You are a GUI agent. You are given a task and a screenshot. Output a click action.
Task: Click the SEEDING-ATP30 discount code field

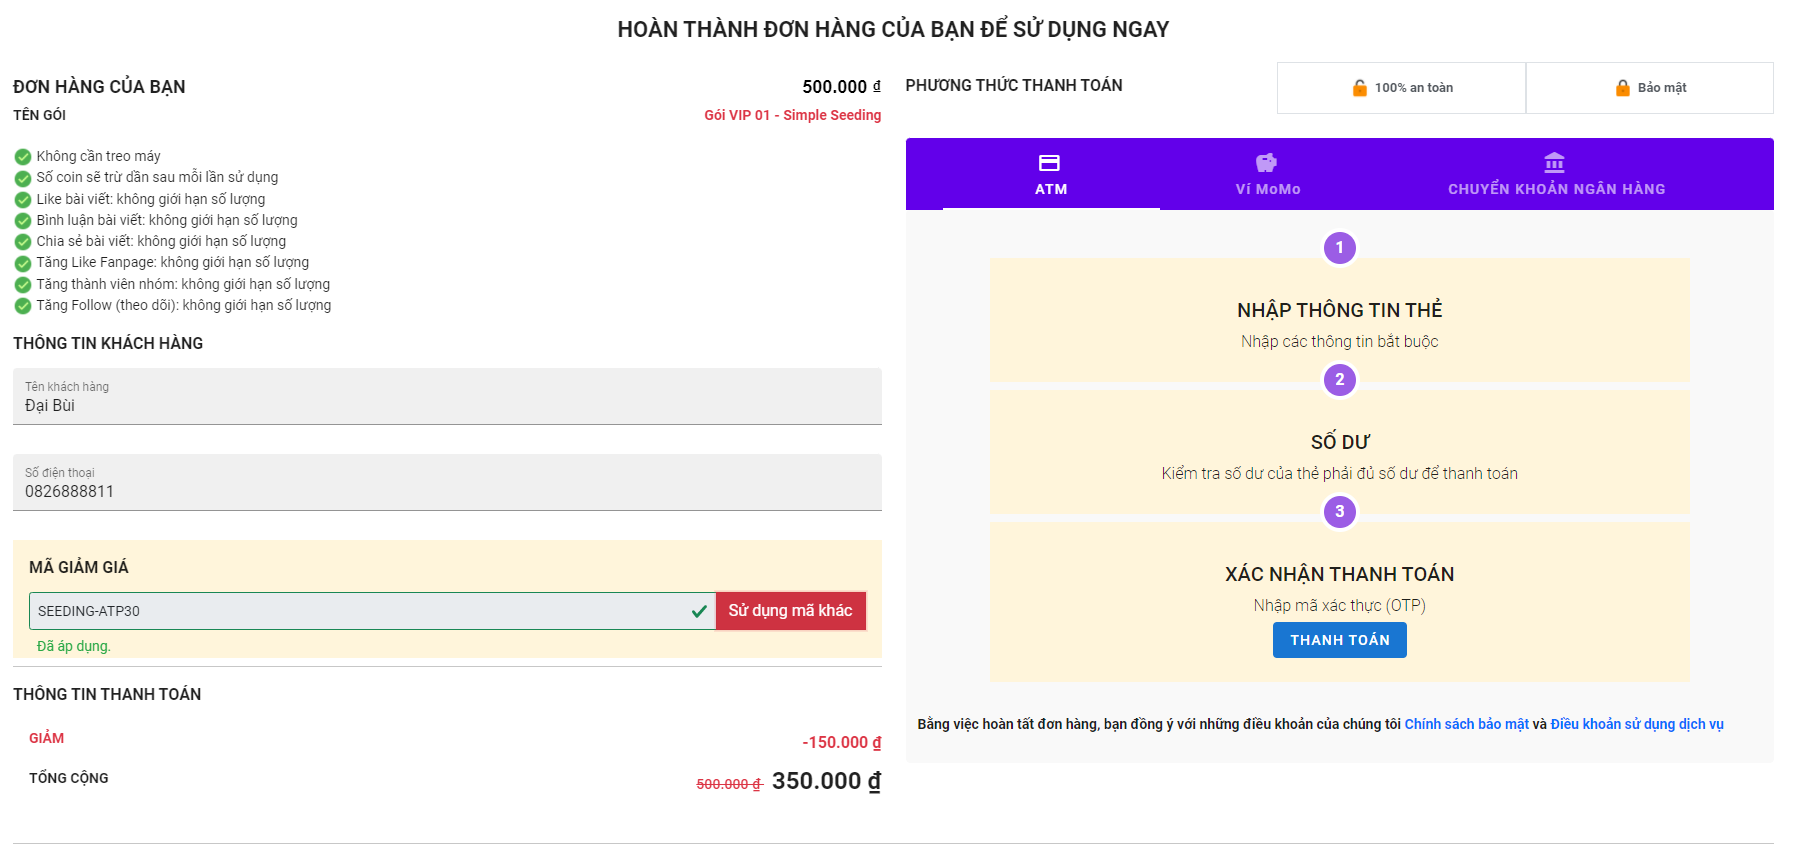[x=360, y=611]
